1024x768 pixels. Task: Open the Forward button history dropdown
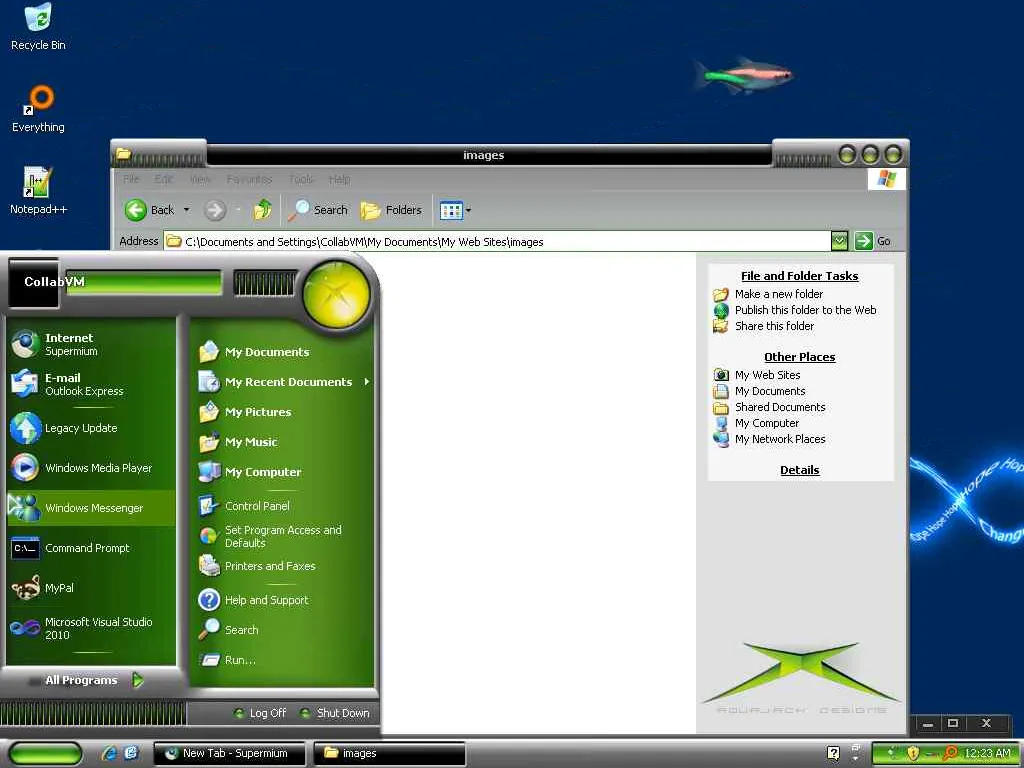tap(238, 210)
